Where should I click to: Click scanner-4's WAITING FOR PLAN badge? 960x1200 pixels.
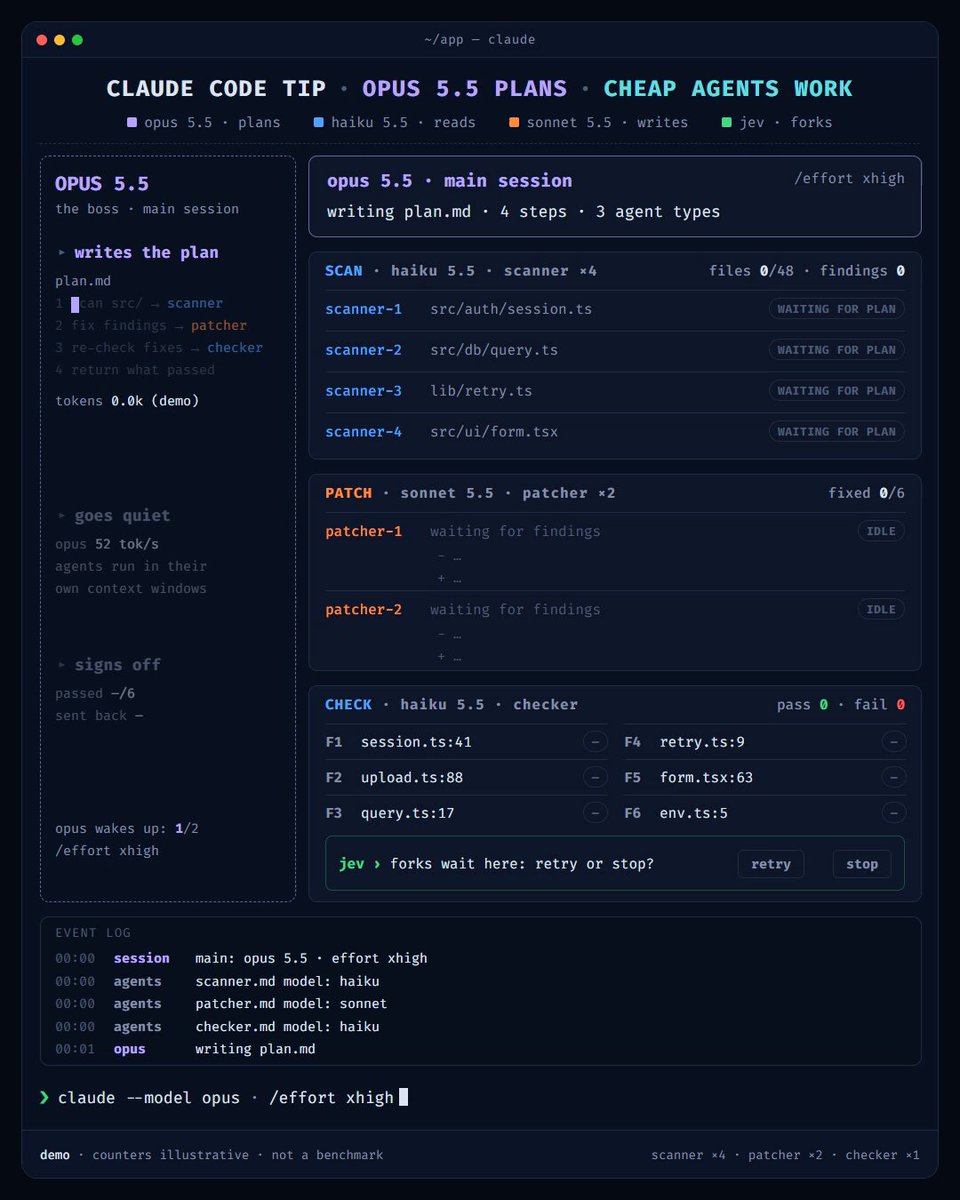tap(837, 432)
